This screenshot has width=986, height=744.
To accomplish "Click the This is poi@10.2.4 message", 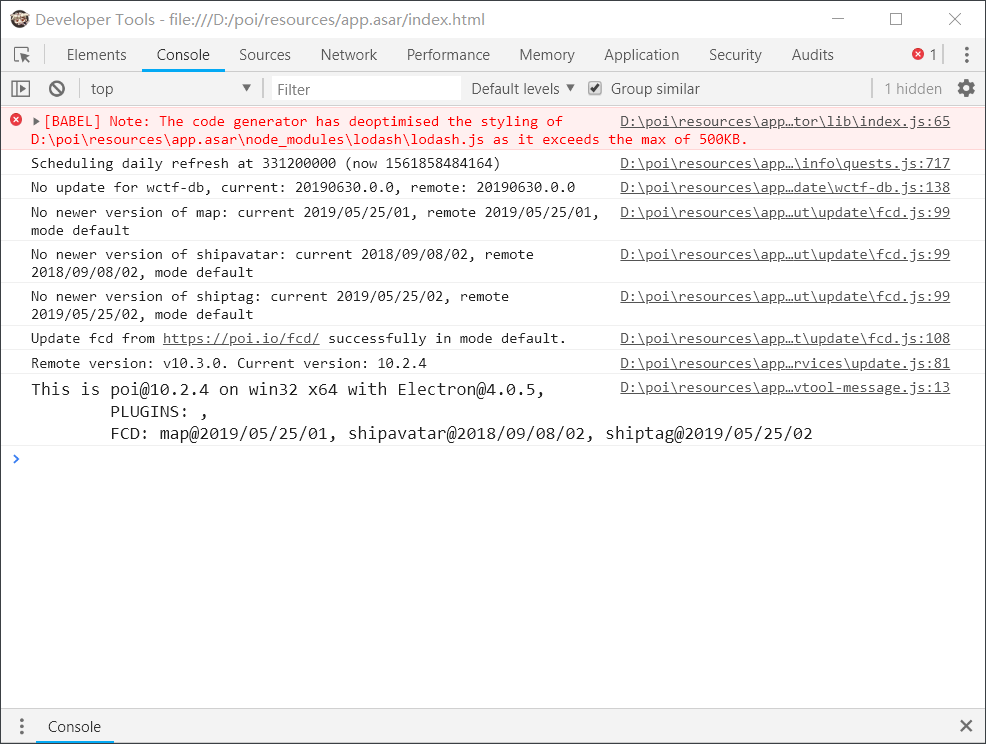I will click(287, 390).
